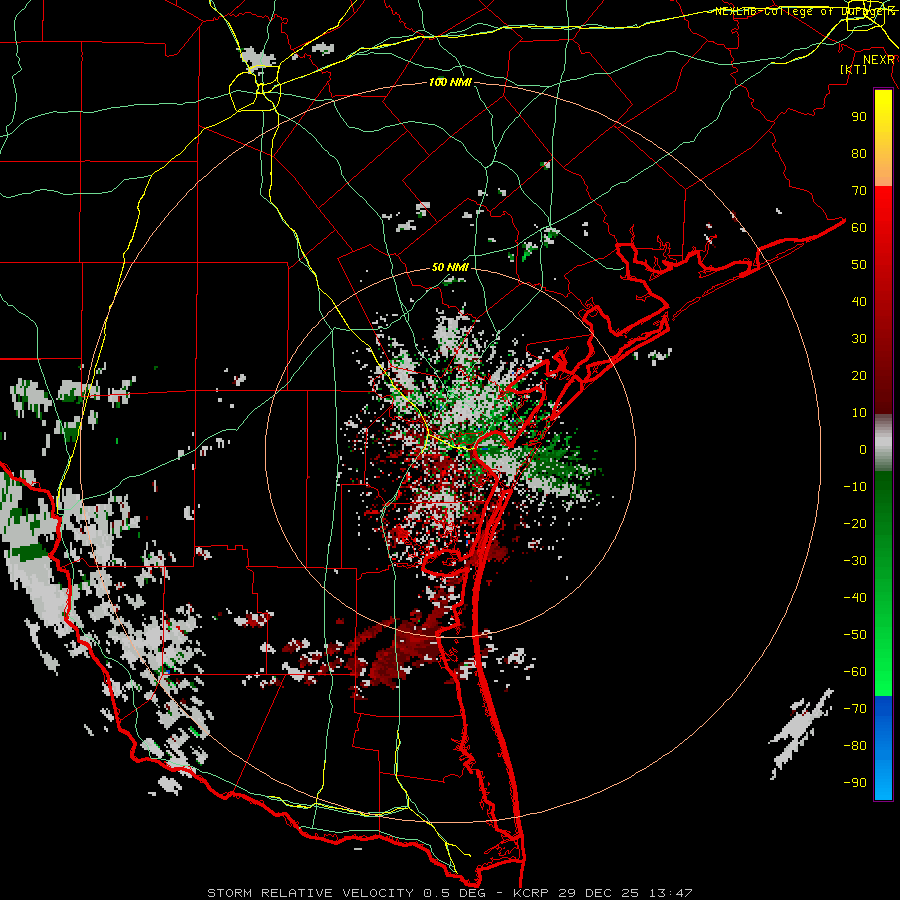Image resolution: width=900 pixels, height=900 pixels.
Task: Pick the blue band of the color bar
Action: tap(883, 747)
